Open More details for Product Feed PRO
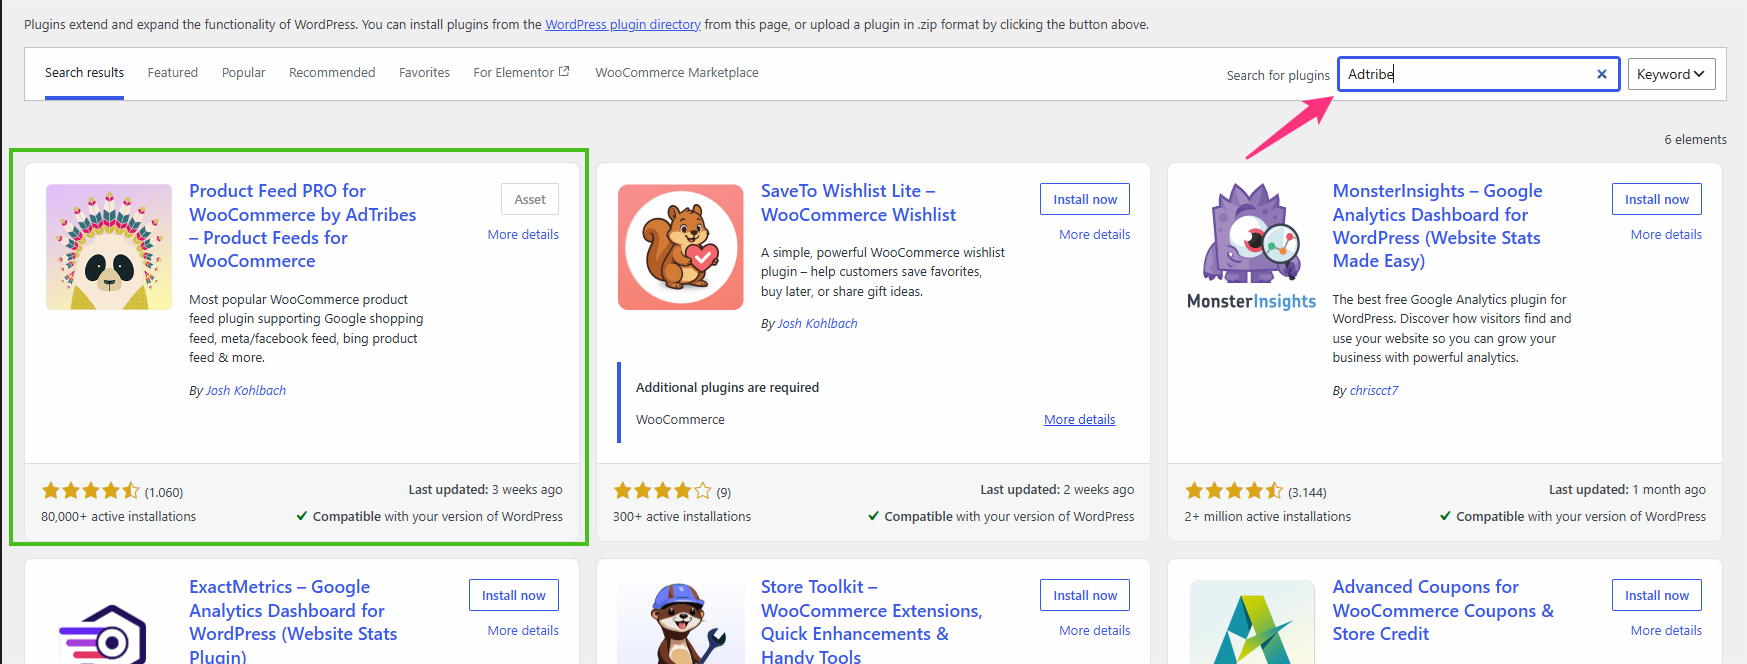Screen dimensions: 1747x664 tap(523, 235)
